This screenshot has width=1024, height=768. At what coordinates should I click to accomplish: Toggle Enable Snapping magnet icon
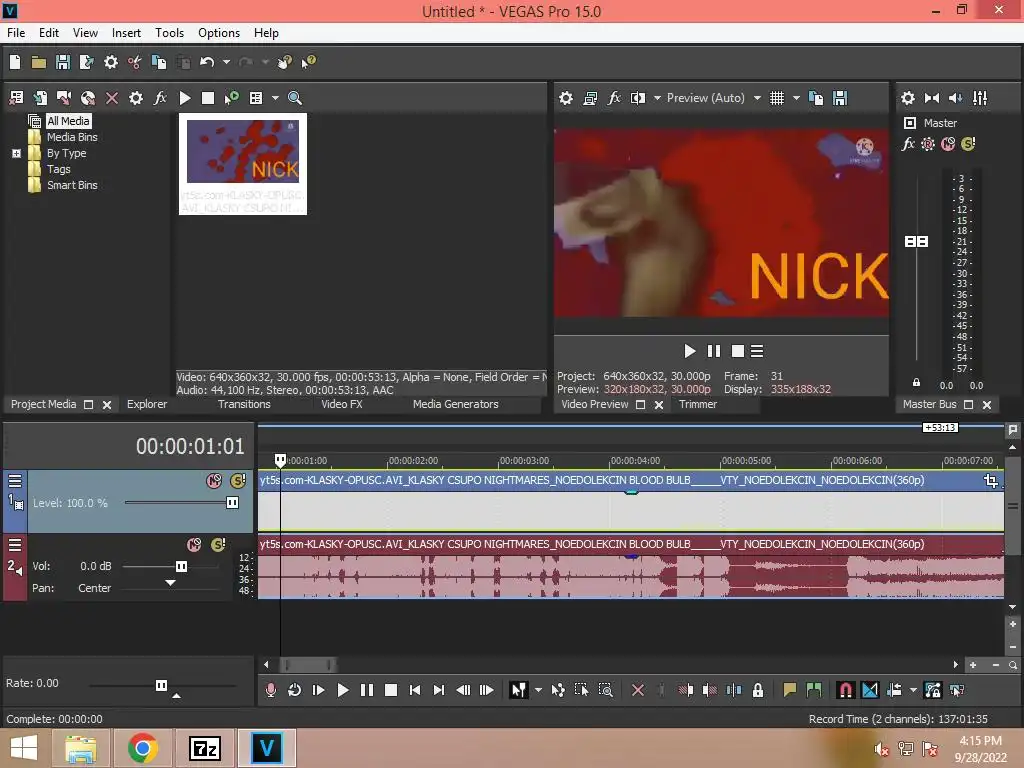point(845,690)
